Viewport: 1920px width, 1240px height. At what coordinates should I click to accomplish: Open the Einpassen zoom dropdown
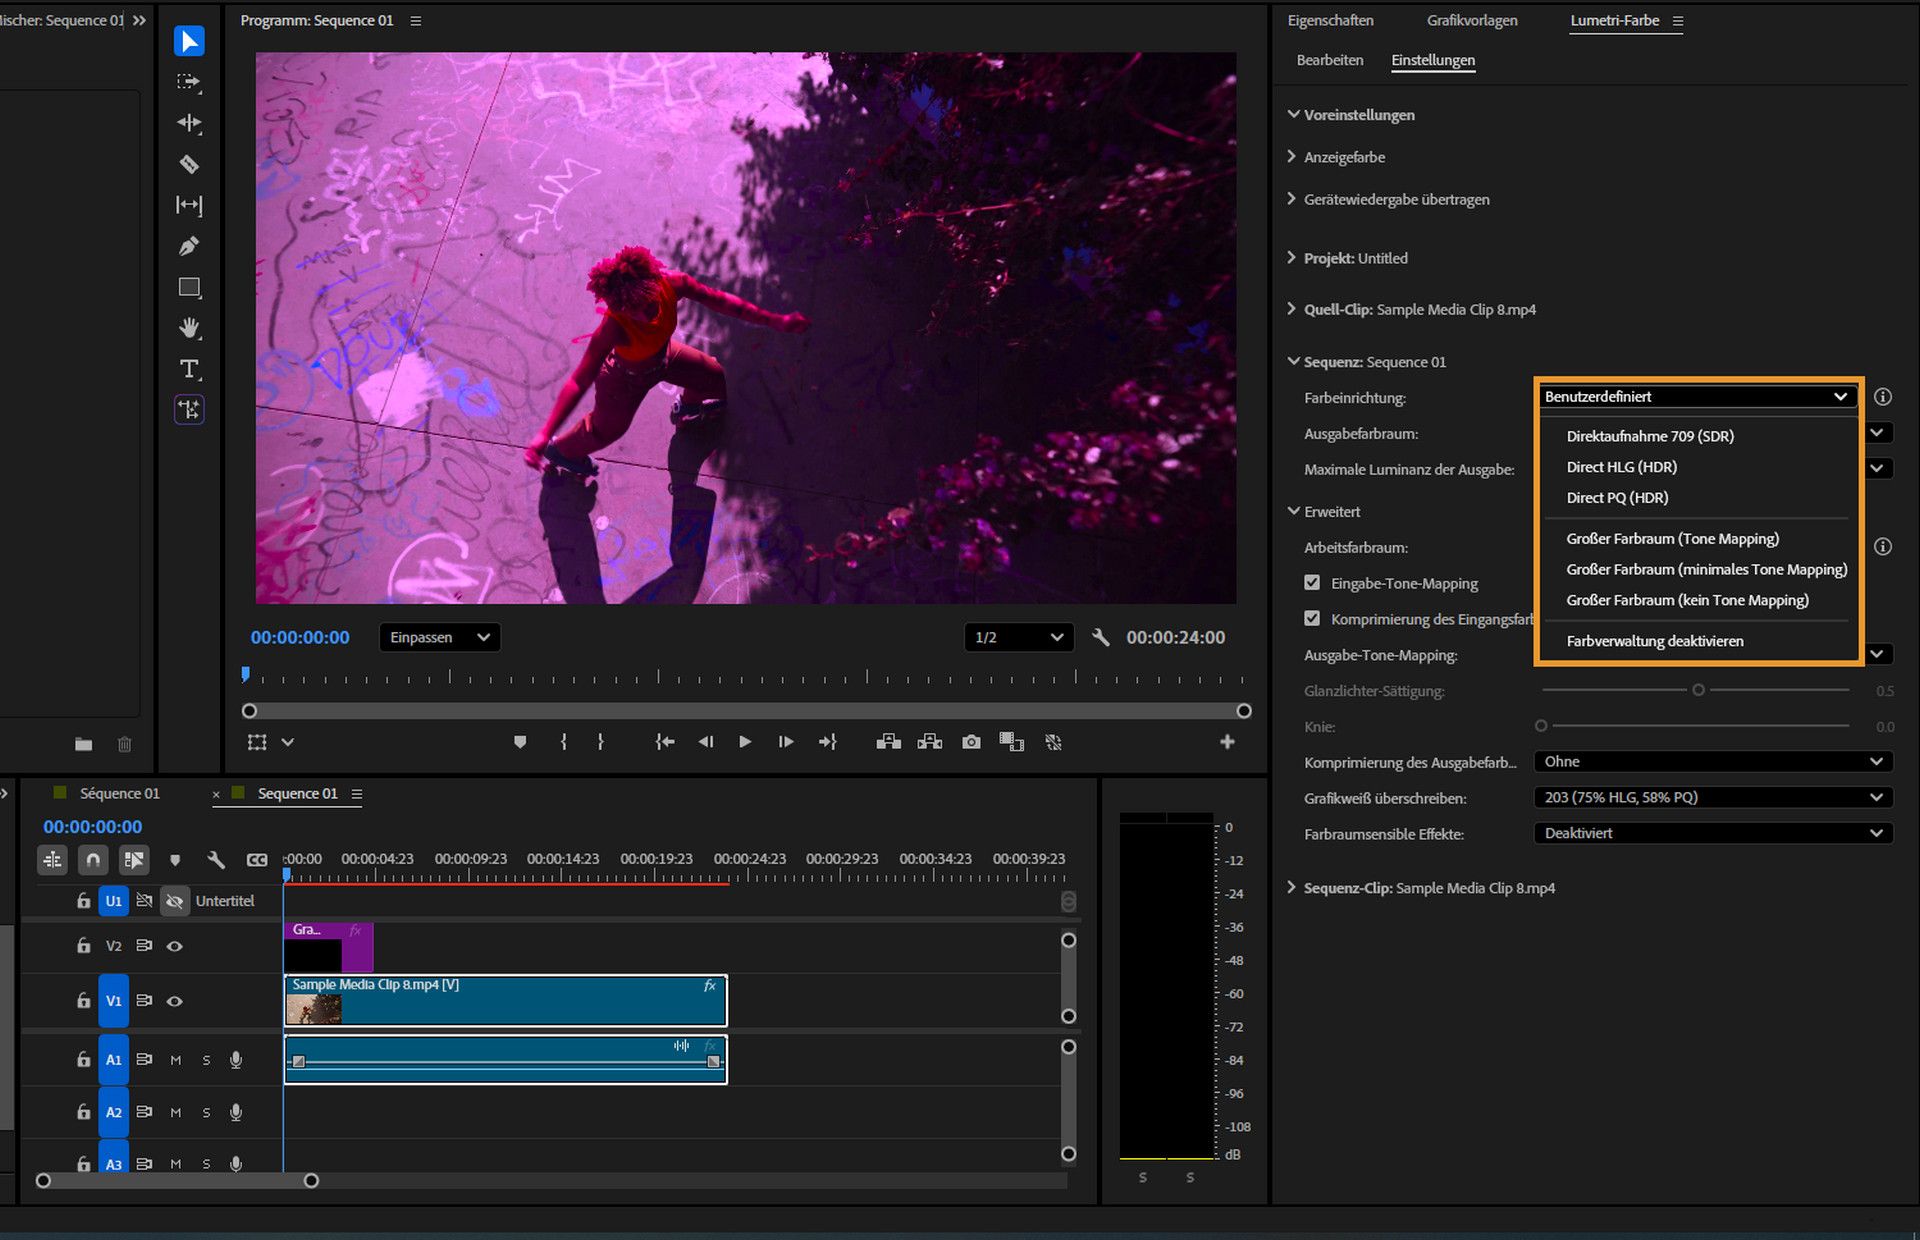coord(439,637)
